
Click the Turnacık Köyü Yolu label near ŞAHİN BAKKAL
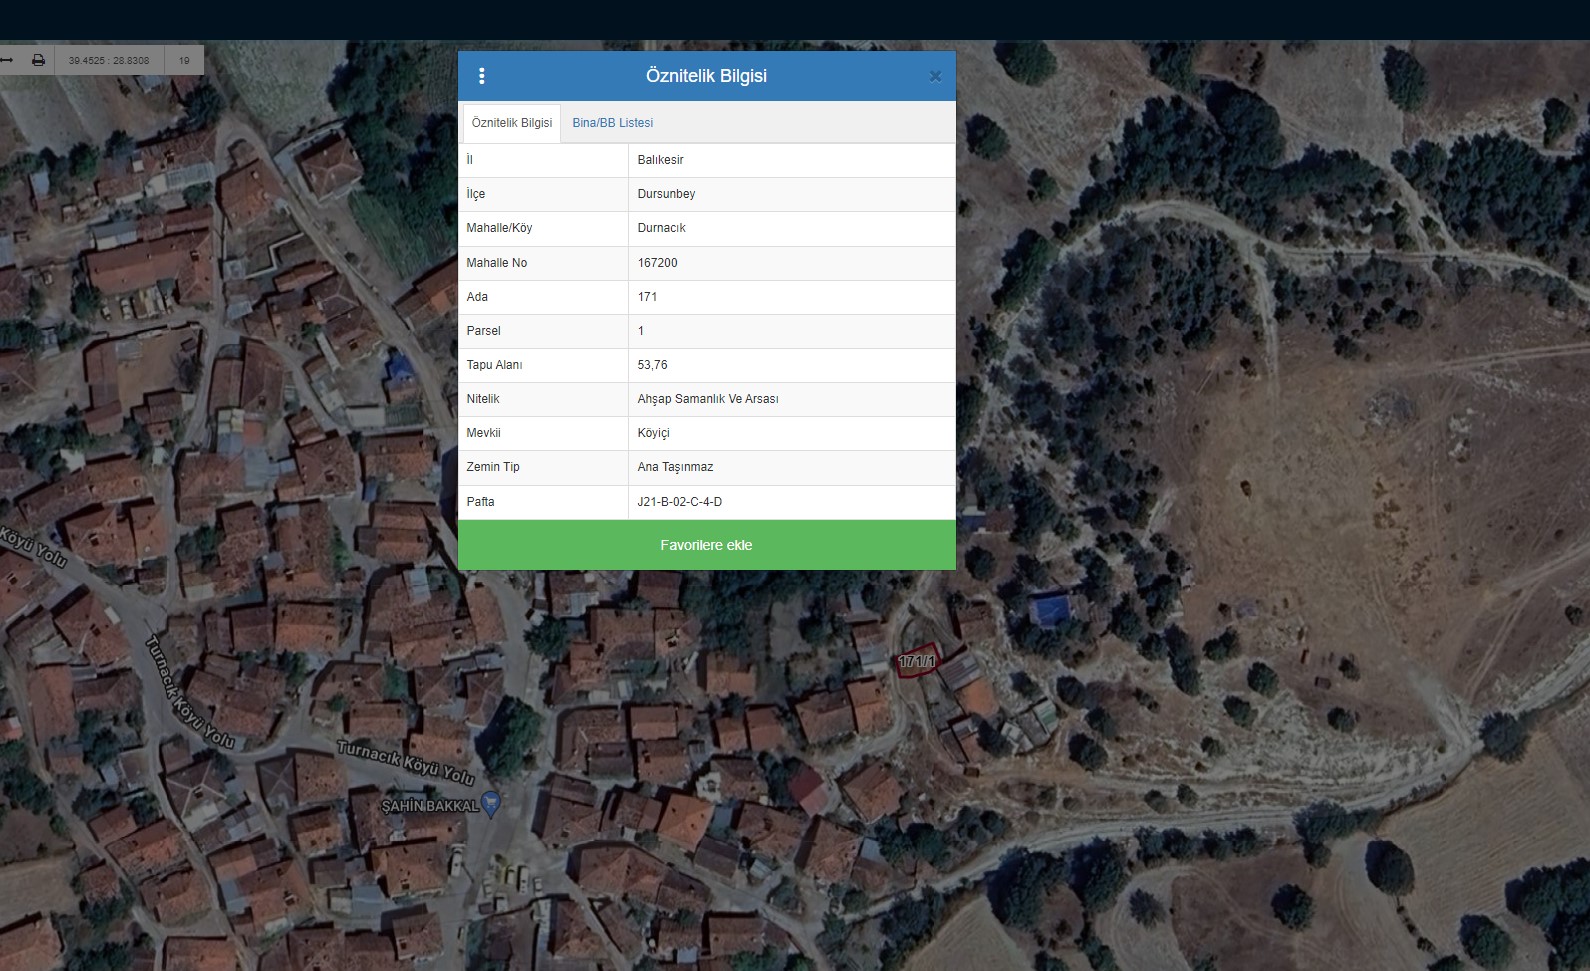coord(405,762)
